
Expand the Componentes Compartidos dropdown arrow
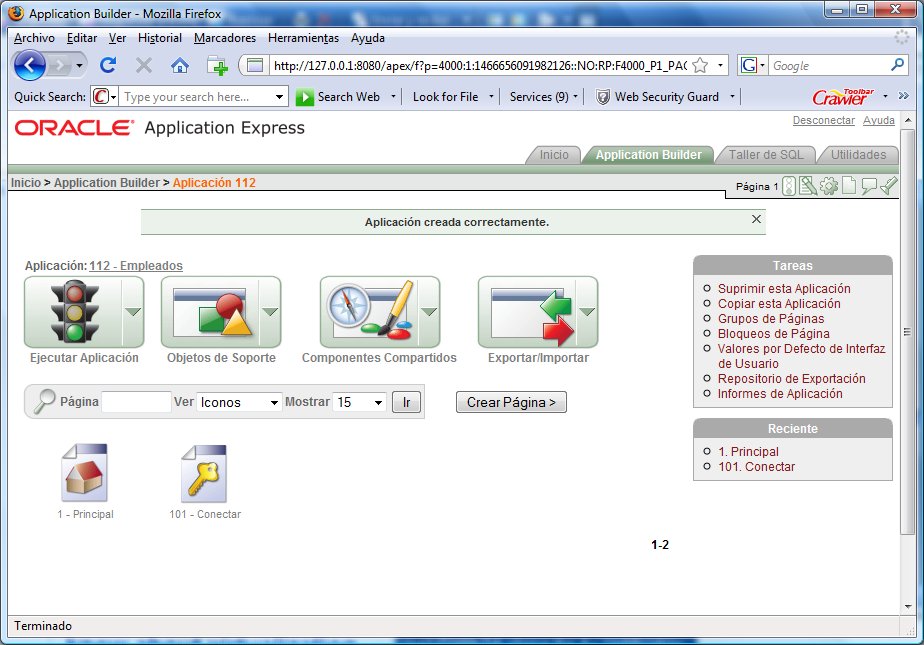point(429,312)
